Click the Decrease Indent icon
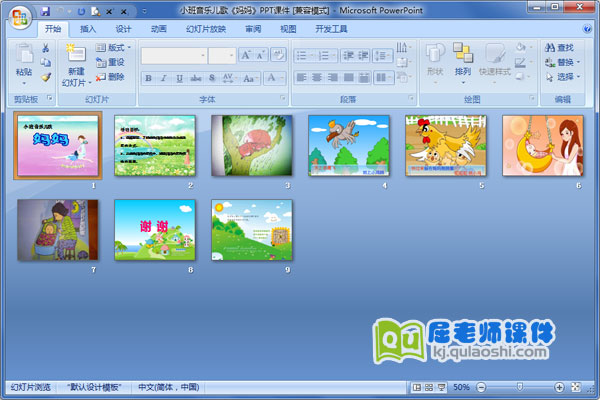 348,56
